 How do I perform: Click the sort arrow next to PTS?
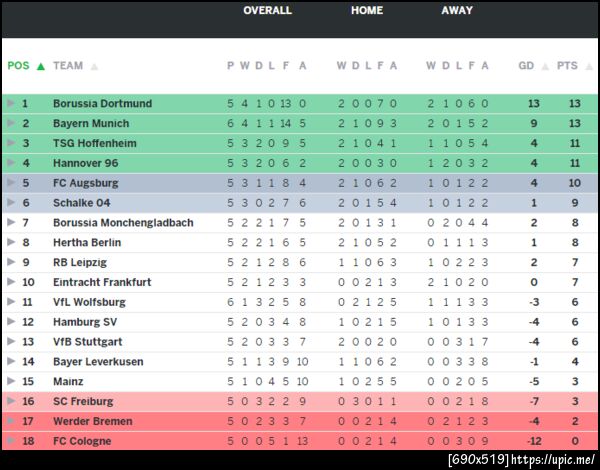pos(587,66)
